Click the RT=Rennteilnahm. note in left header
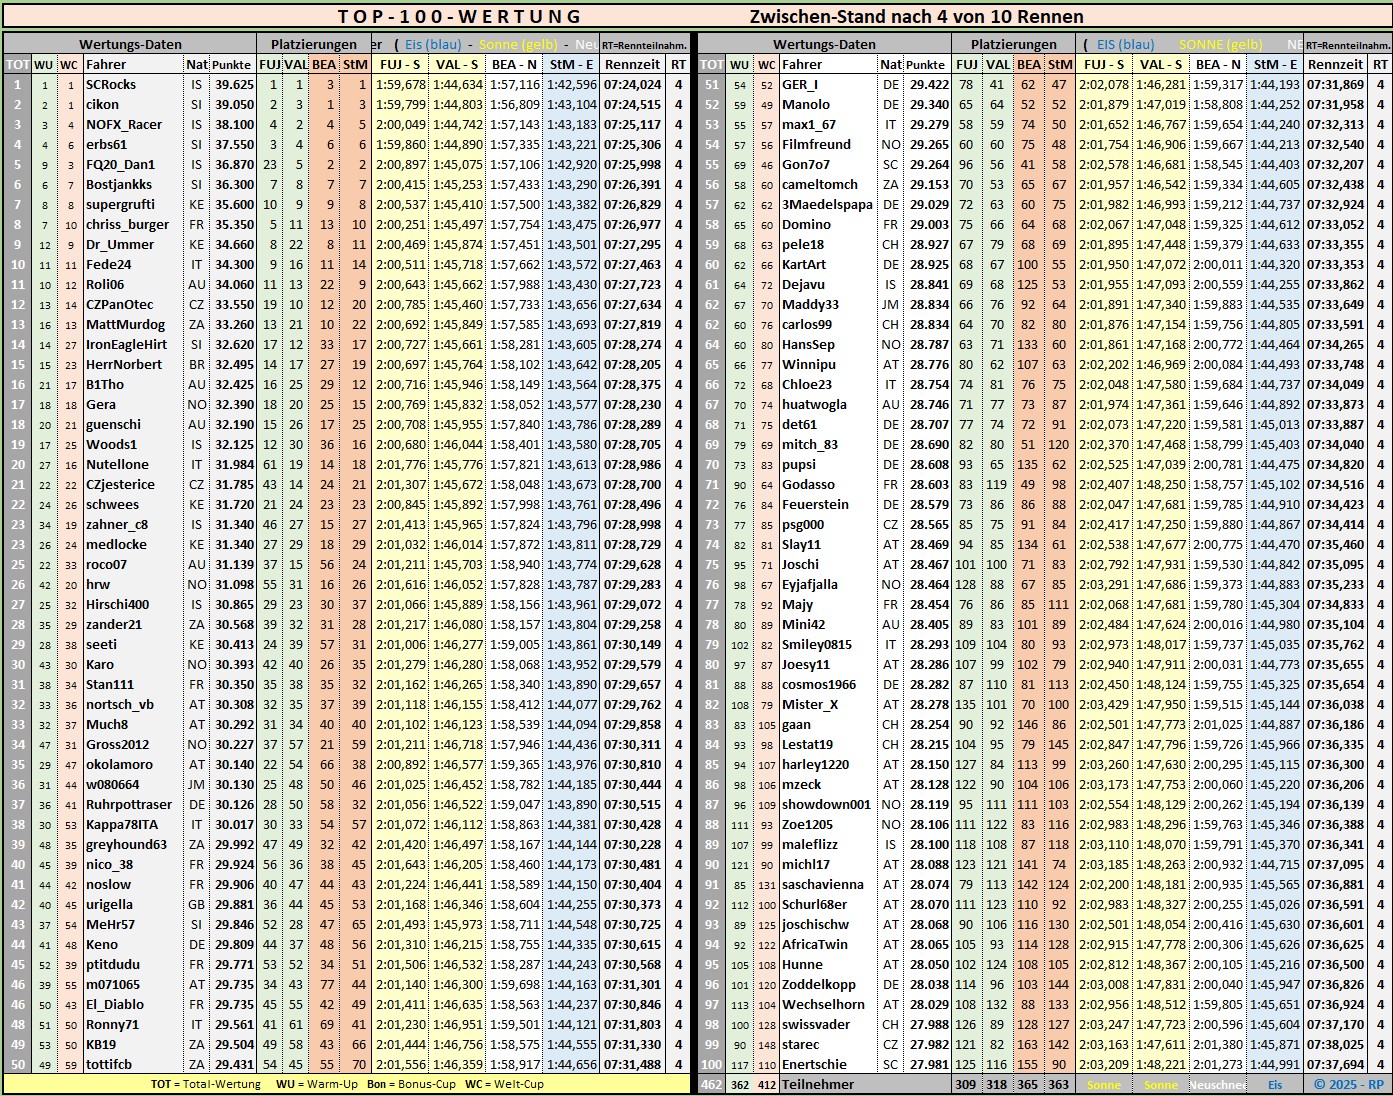The height and width of the screenshot is (1096, 1393). (x=645, y=46)
